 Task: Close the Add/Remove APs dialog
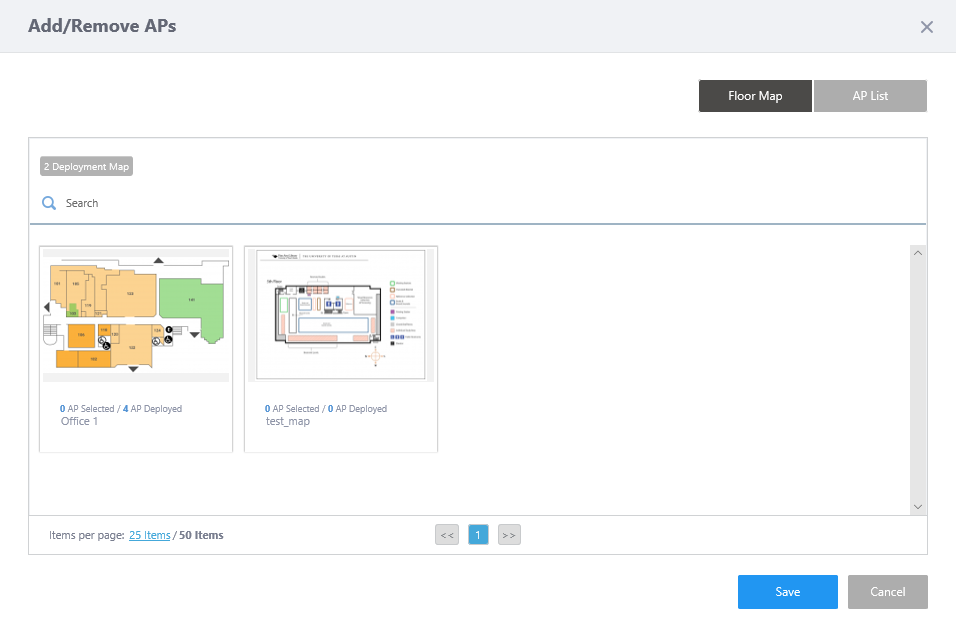point(926,27)
